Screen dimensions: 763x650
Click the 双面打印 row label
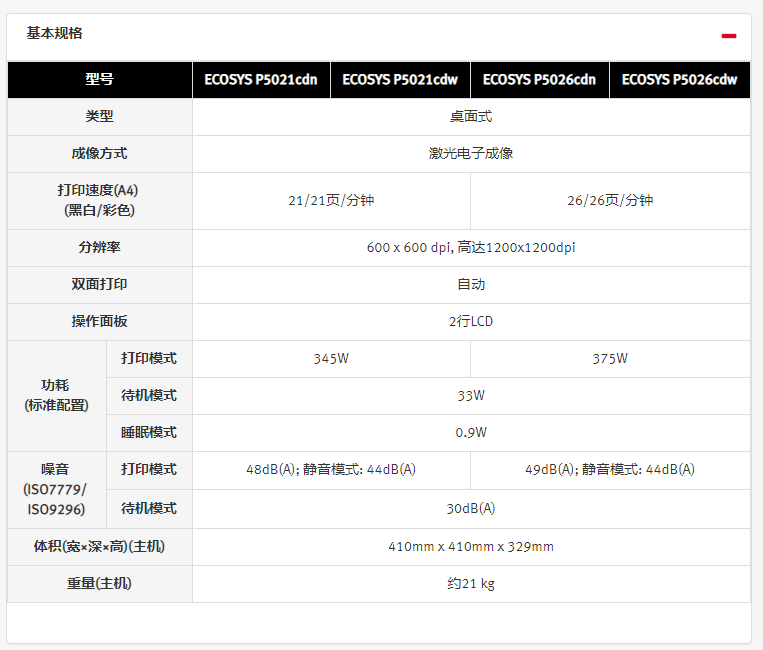pyautogui.click(x=100, y=285)
